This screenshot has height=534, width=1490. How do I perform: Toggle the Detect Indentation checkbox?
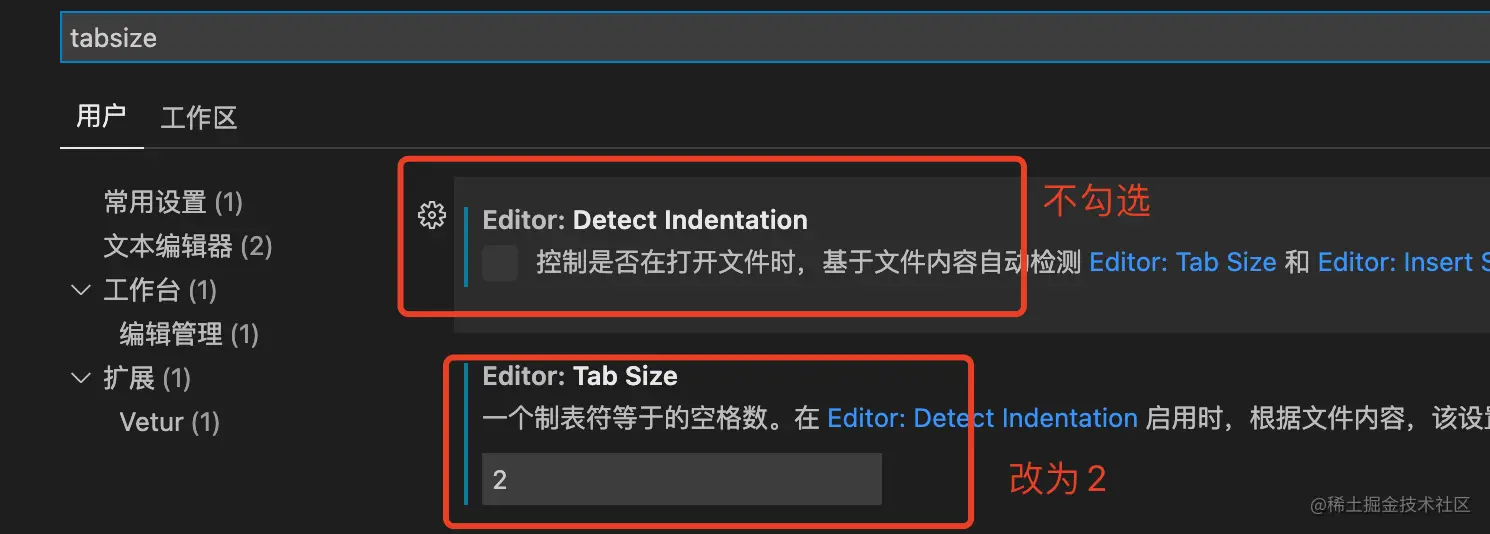[x=500, y=263]
